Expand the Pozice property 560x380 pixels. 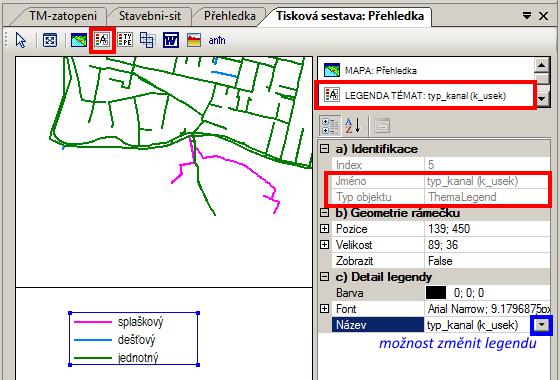click(x=324, y=229)
